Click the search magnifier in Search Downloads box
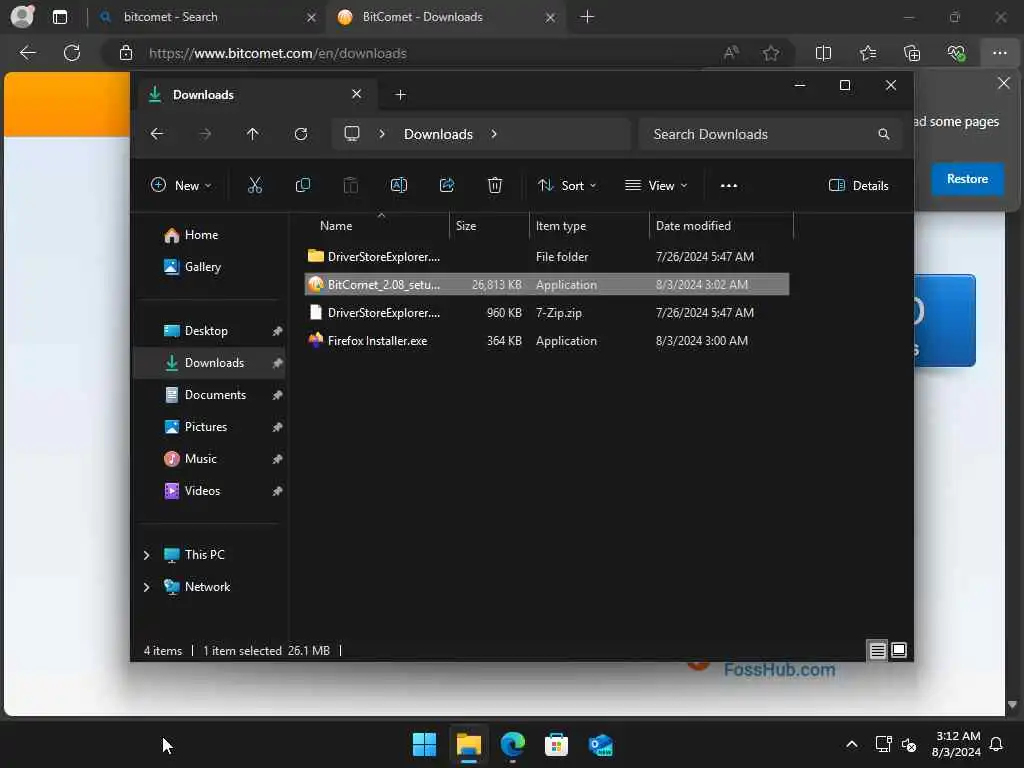Screen dimensions: 1024x768 884,134
